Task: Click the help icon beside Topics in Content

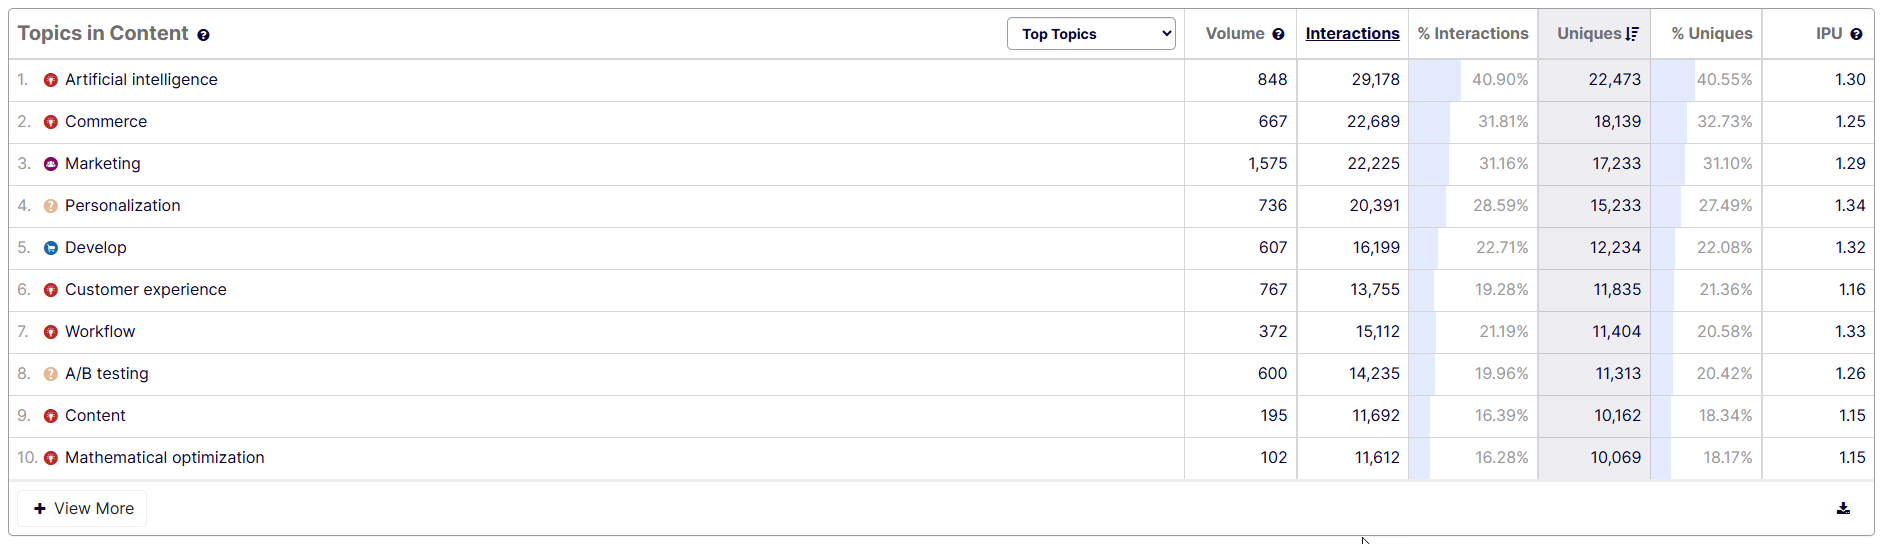Action: (203, 35)
